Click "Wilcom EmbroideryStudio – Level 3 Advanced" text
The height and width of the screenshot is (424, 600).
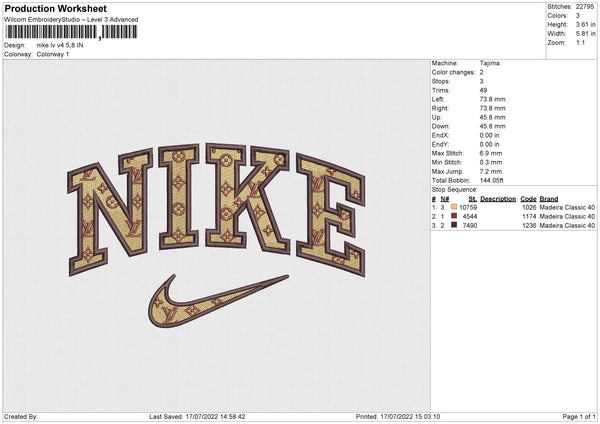click(71, 20)
